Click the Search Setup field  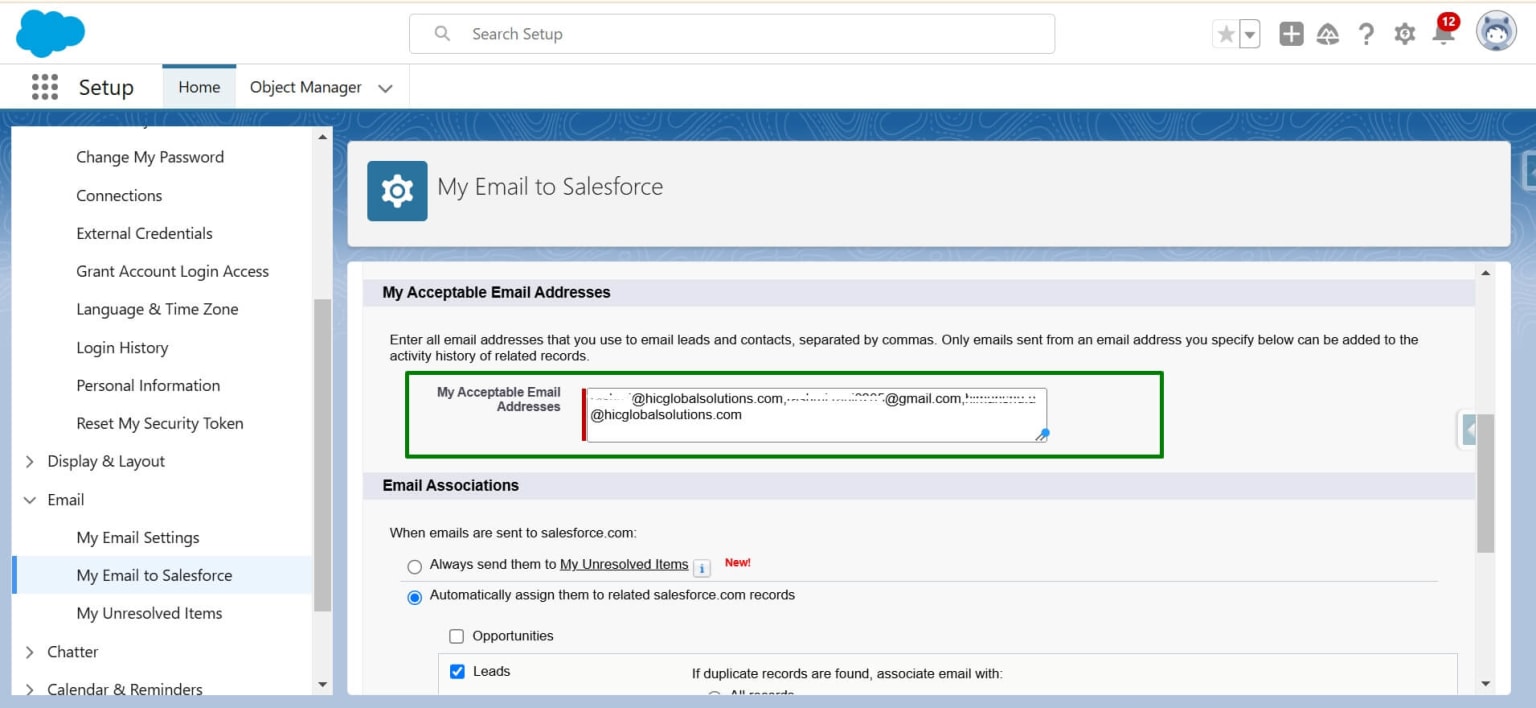[x=732, y=34]
